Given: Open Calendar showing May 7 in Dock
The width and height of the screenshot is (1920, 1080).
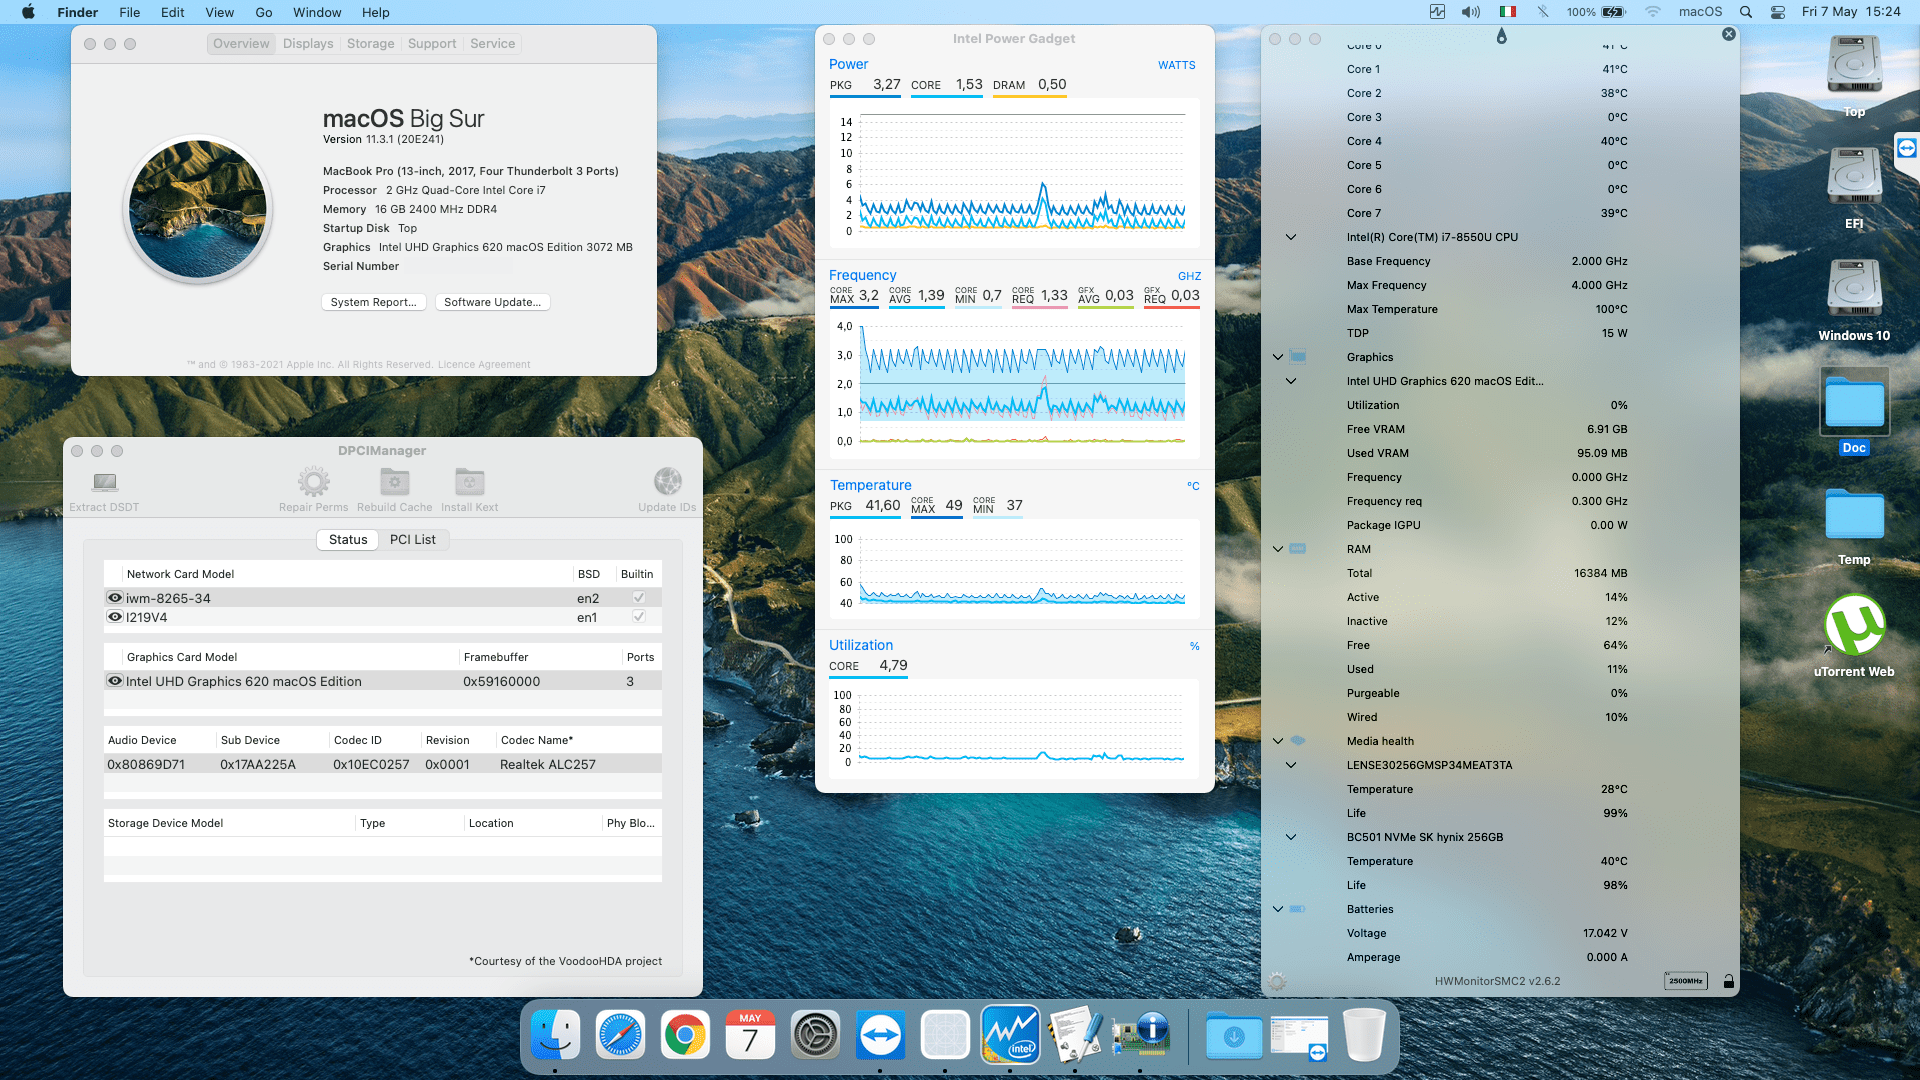Looking at the screenshot, I should [750, 1035].
